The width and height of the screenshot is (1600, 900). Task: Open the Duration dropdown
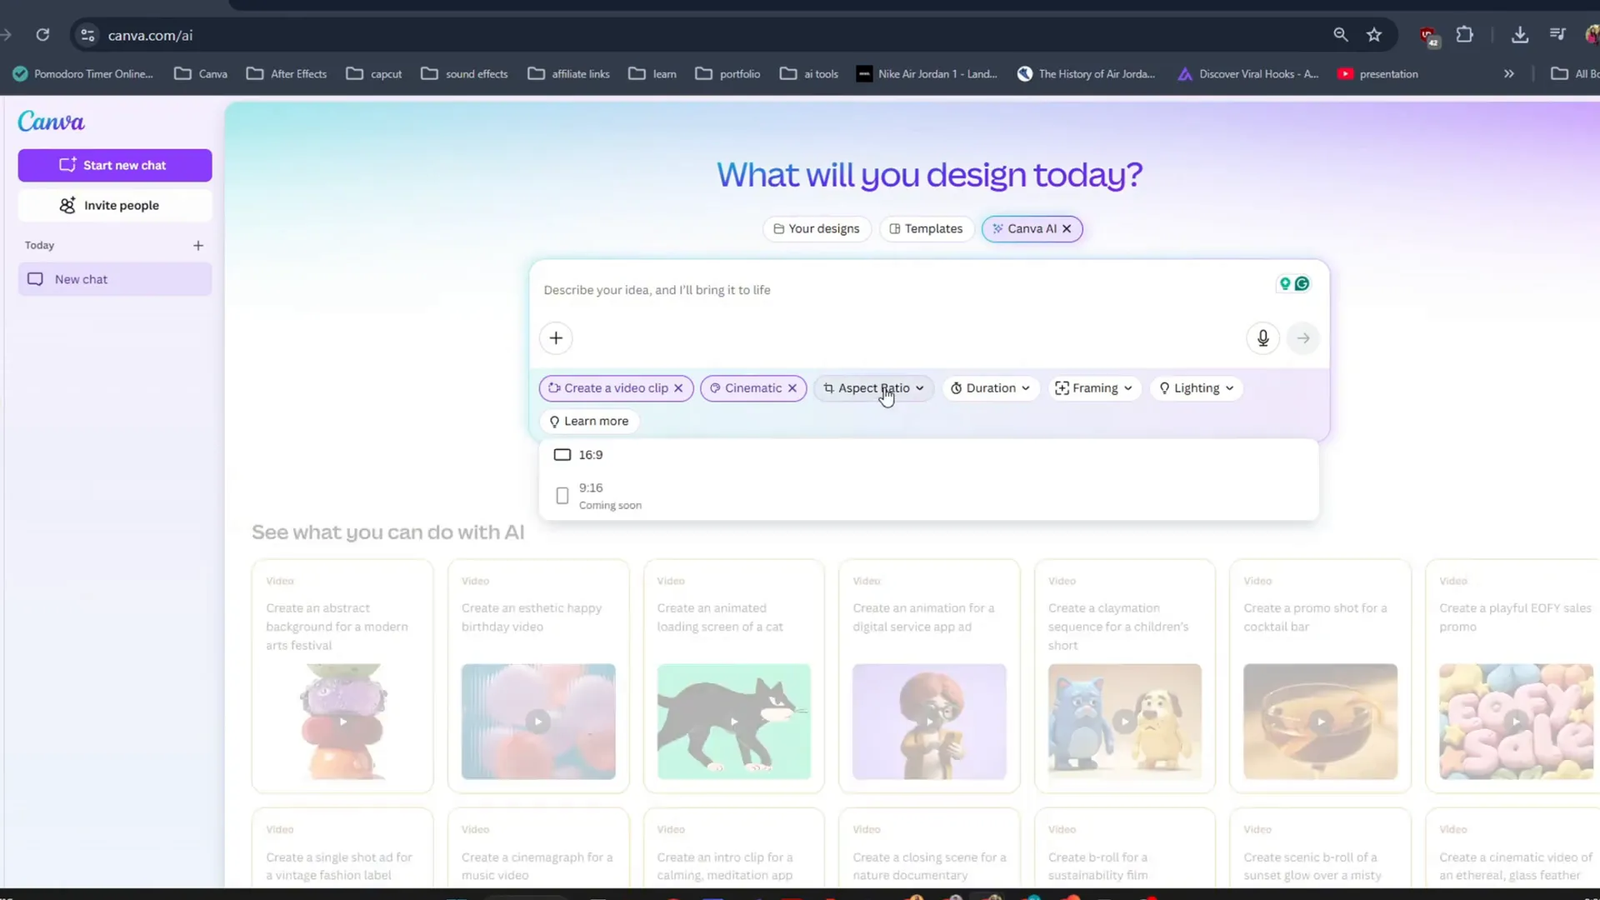pos(990,388)
